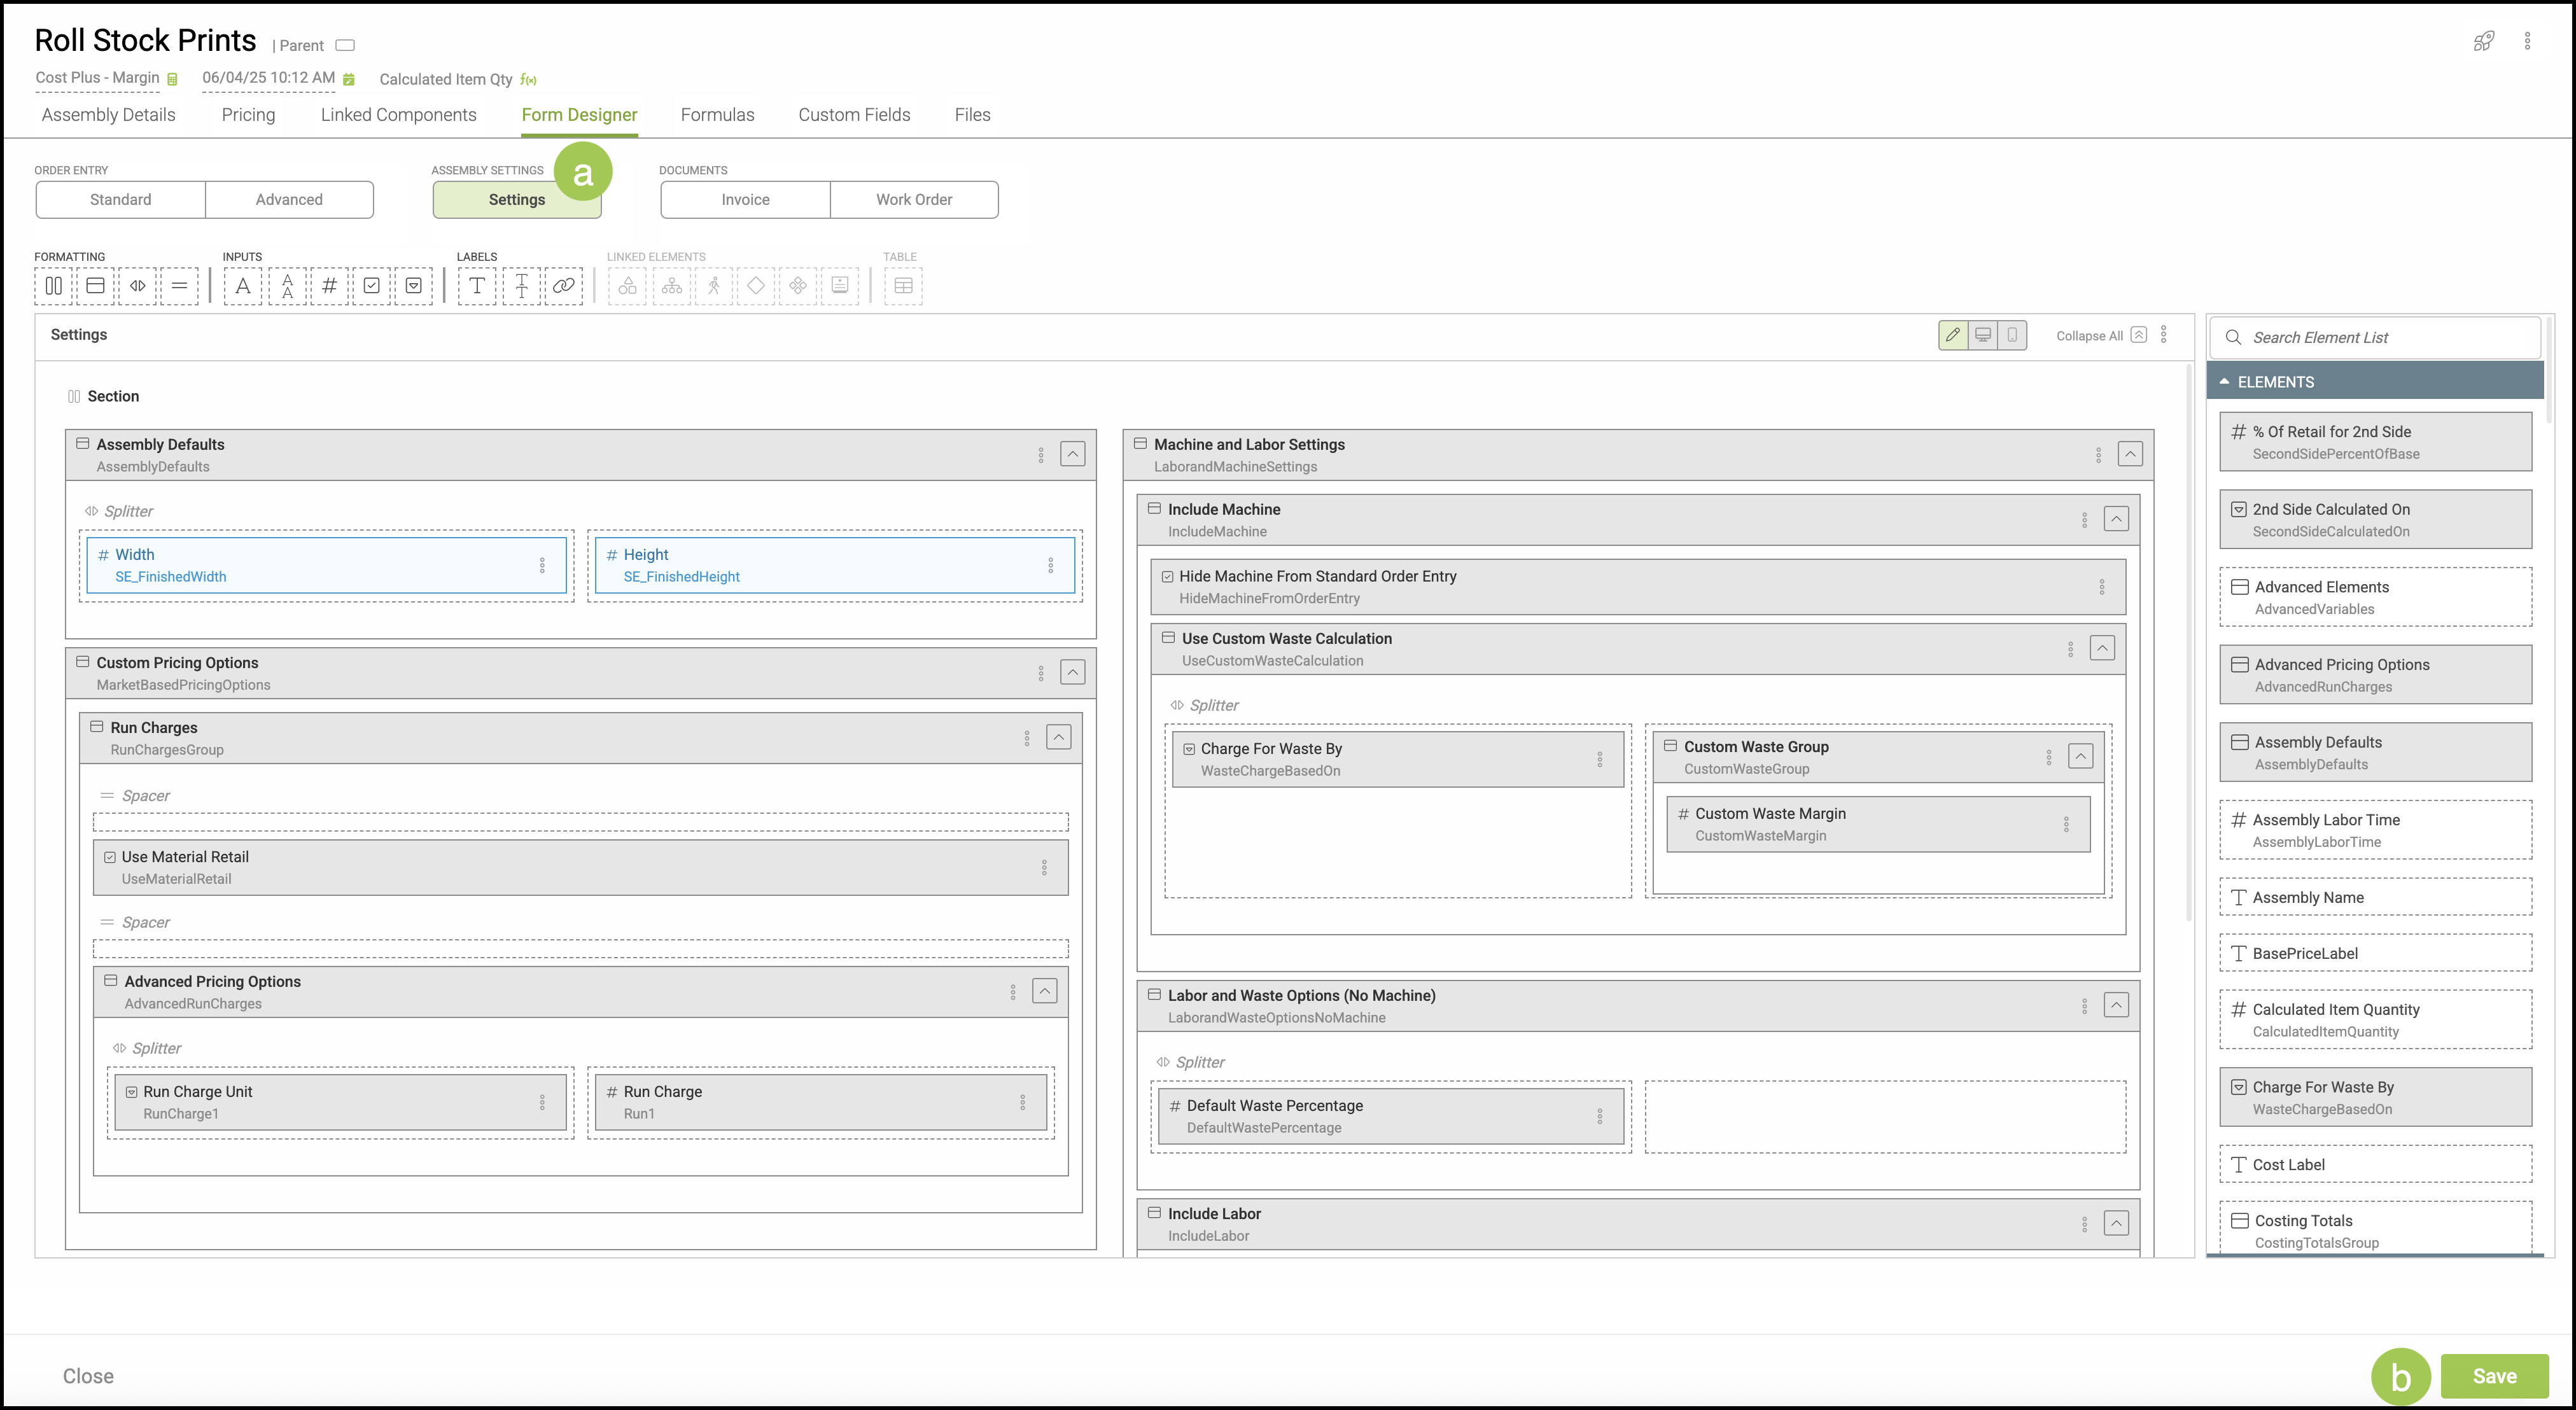Select the Section formatting icon

pyautogui.click(x=54, y=286)
